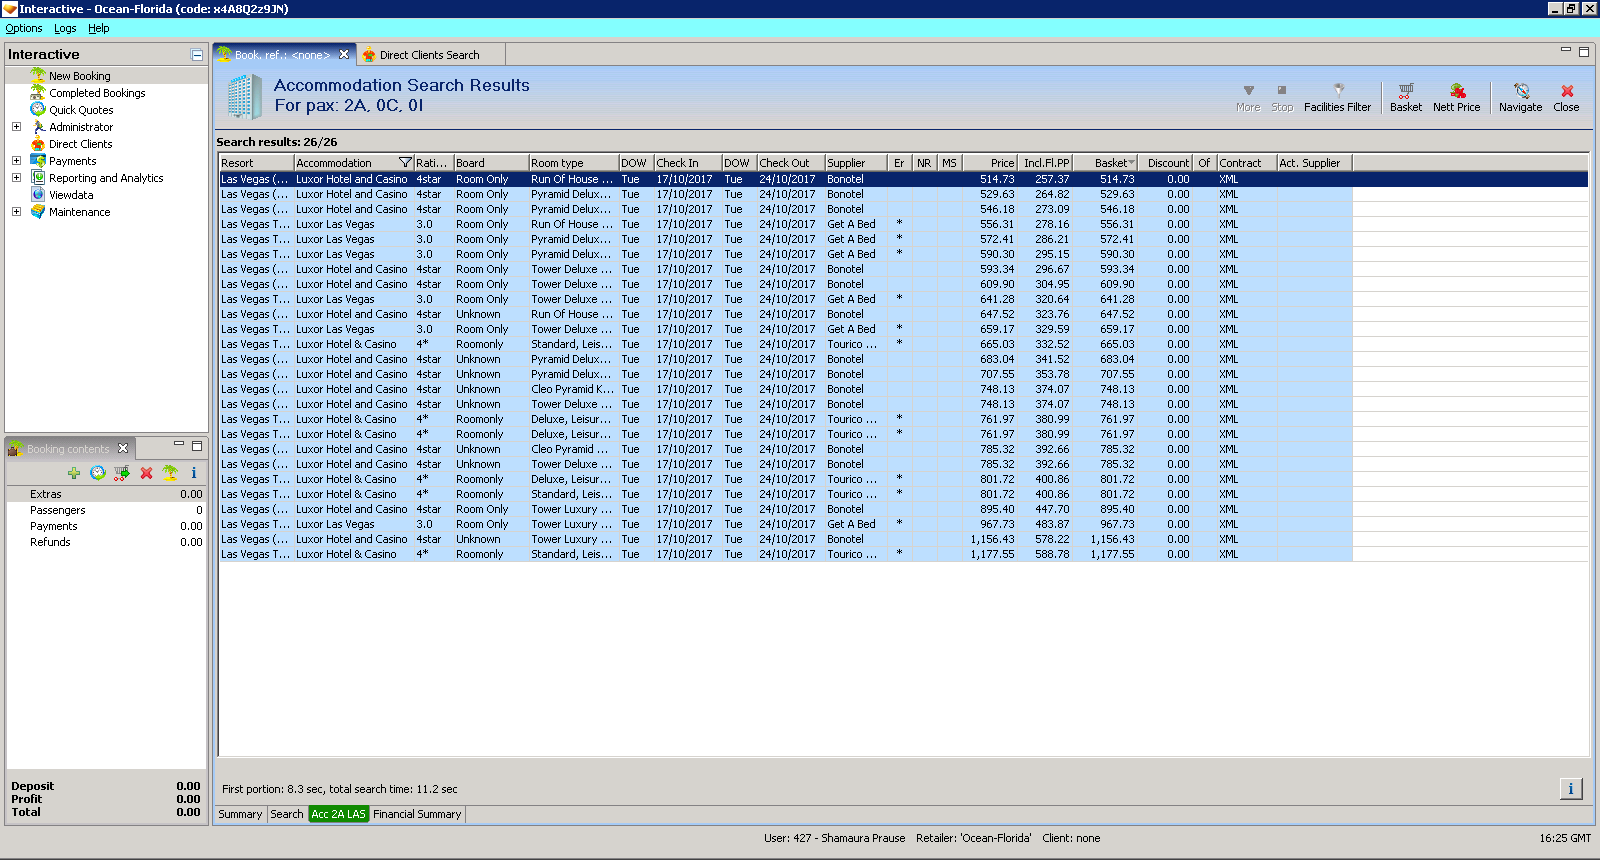This screenshot has width=1600, height=860.
Task: Click the Maintenance icon in sidebar
Action: 38,211
